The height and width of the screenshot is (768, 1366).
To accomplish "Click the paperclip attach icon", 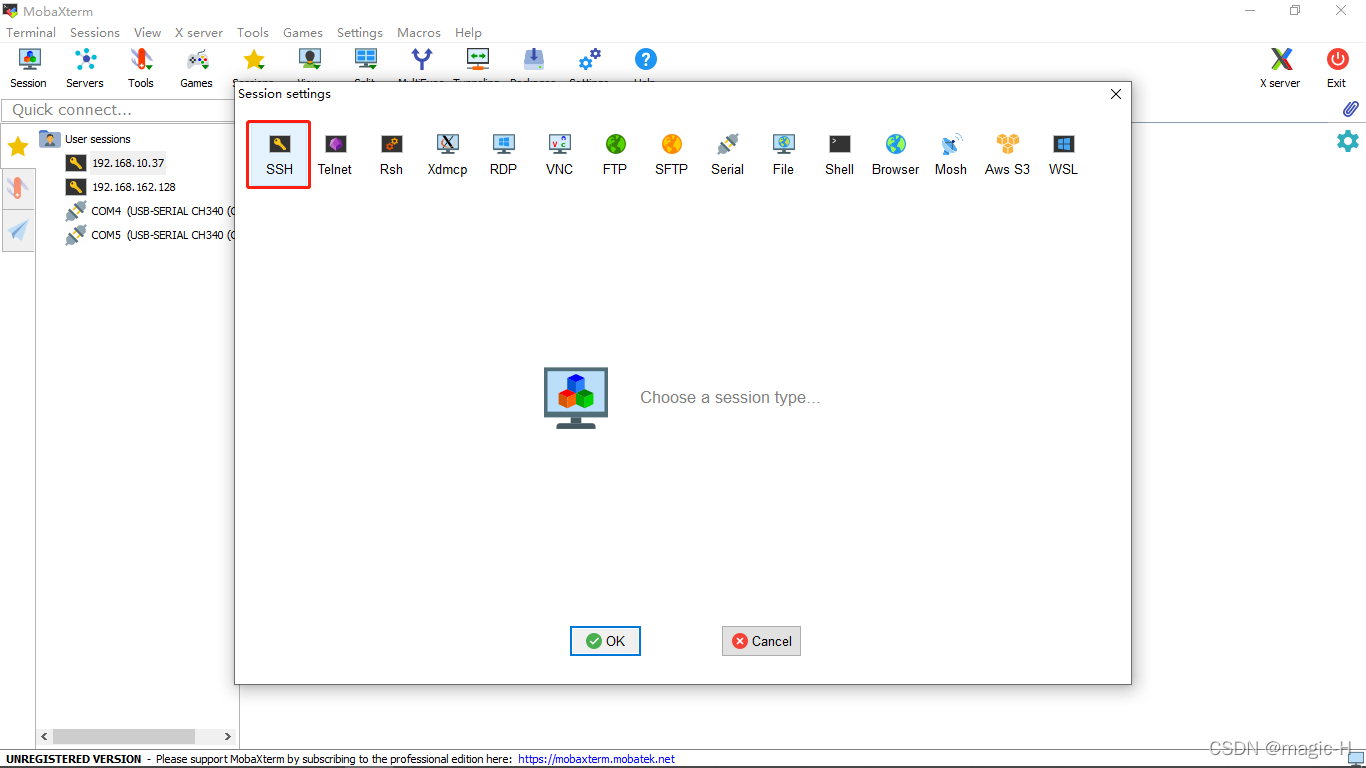I will (1350, 109).
